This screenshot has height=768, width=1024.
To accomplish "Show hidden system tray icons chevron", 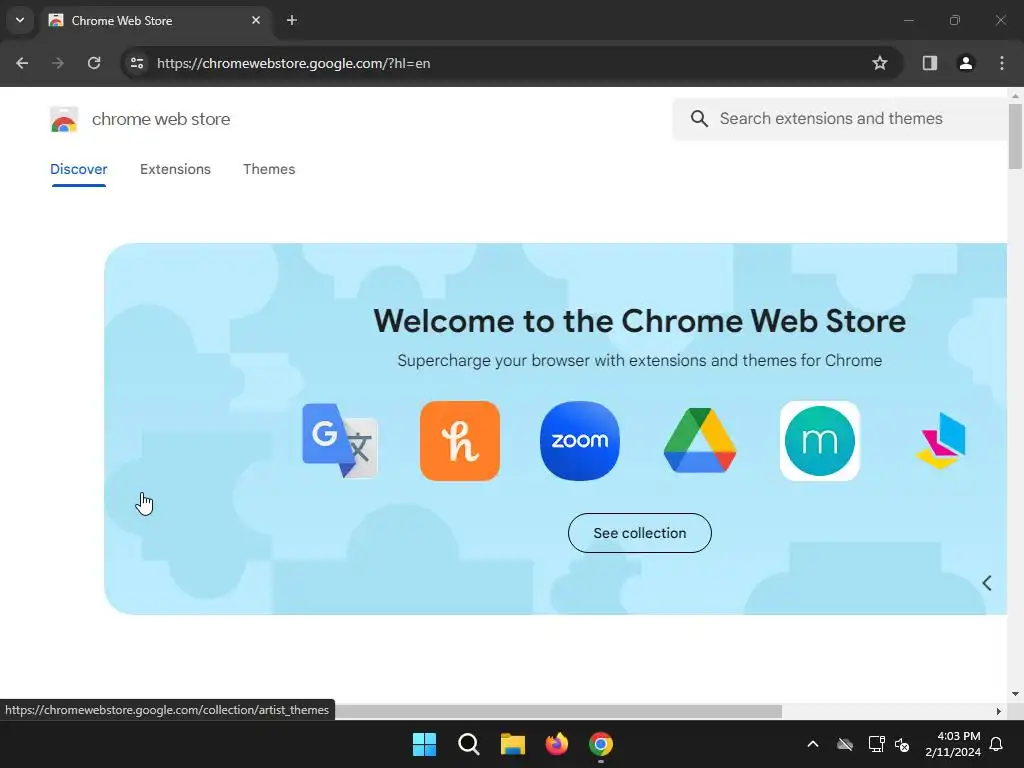I will click(x=813, y=744).
